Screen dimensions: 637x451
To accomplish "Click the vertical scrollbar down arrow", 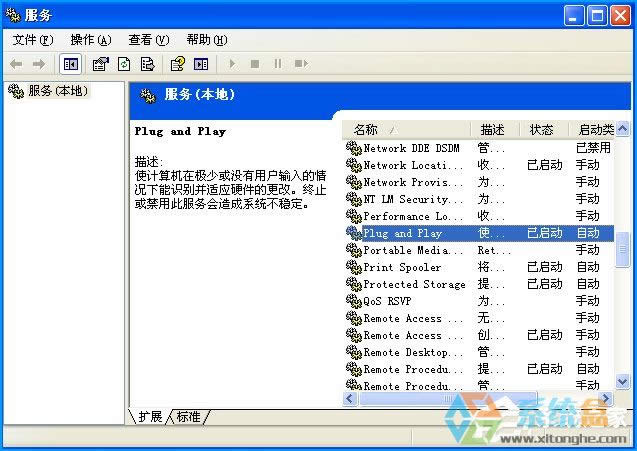I will pyautogui.click(x=622, y=382).
